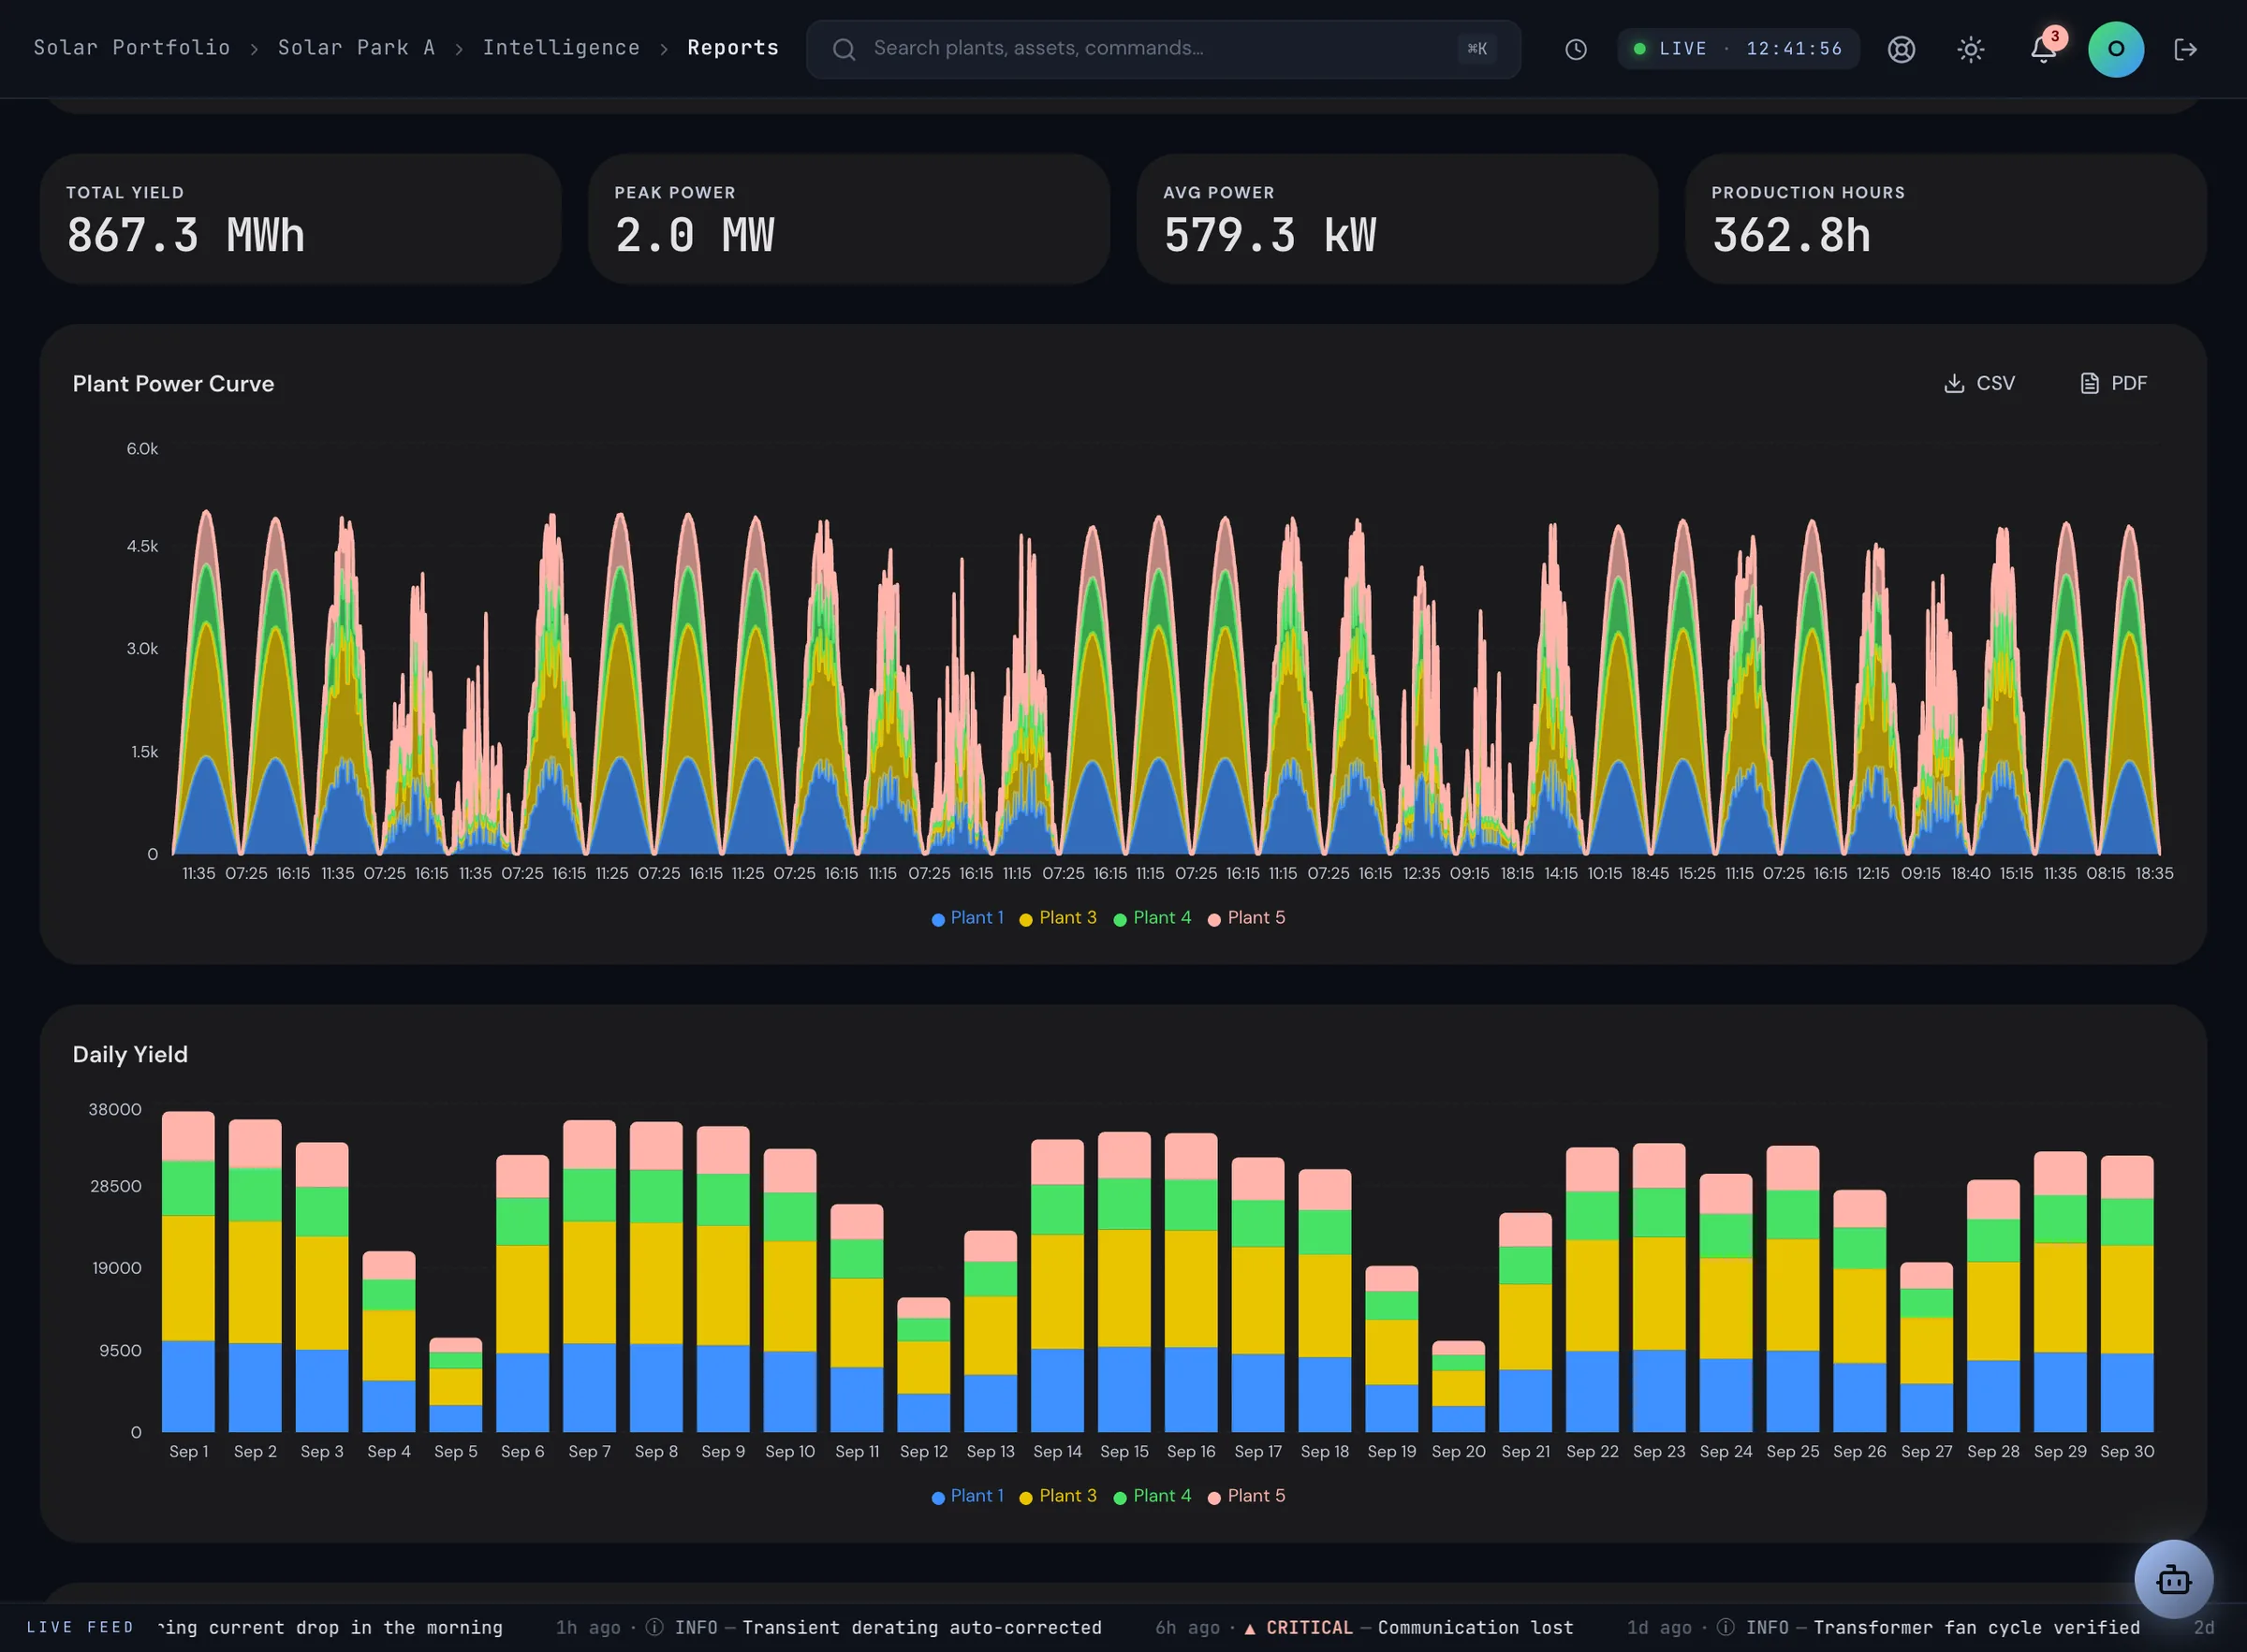This screenshot has height=1652, width=2247.
Task: Select the Reports breadcrumb
Action: pos(733,48)
